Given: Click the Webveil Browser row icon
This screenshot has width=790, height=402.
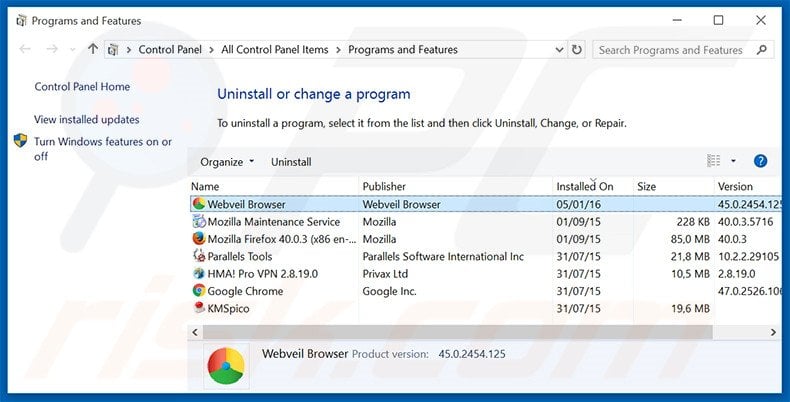Looking at the screenshot, I should point(199,204).
